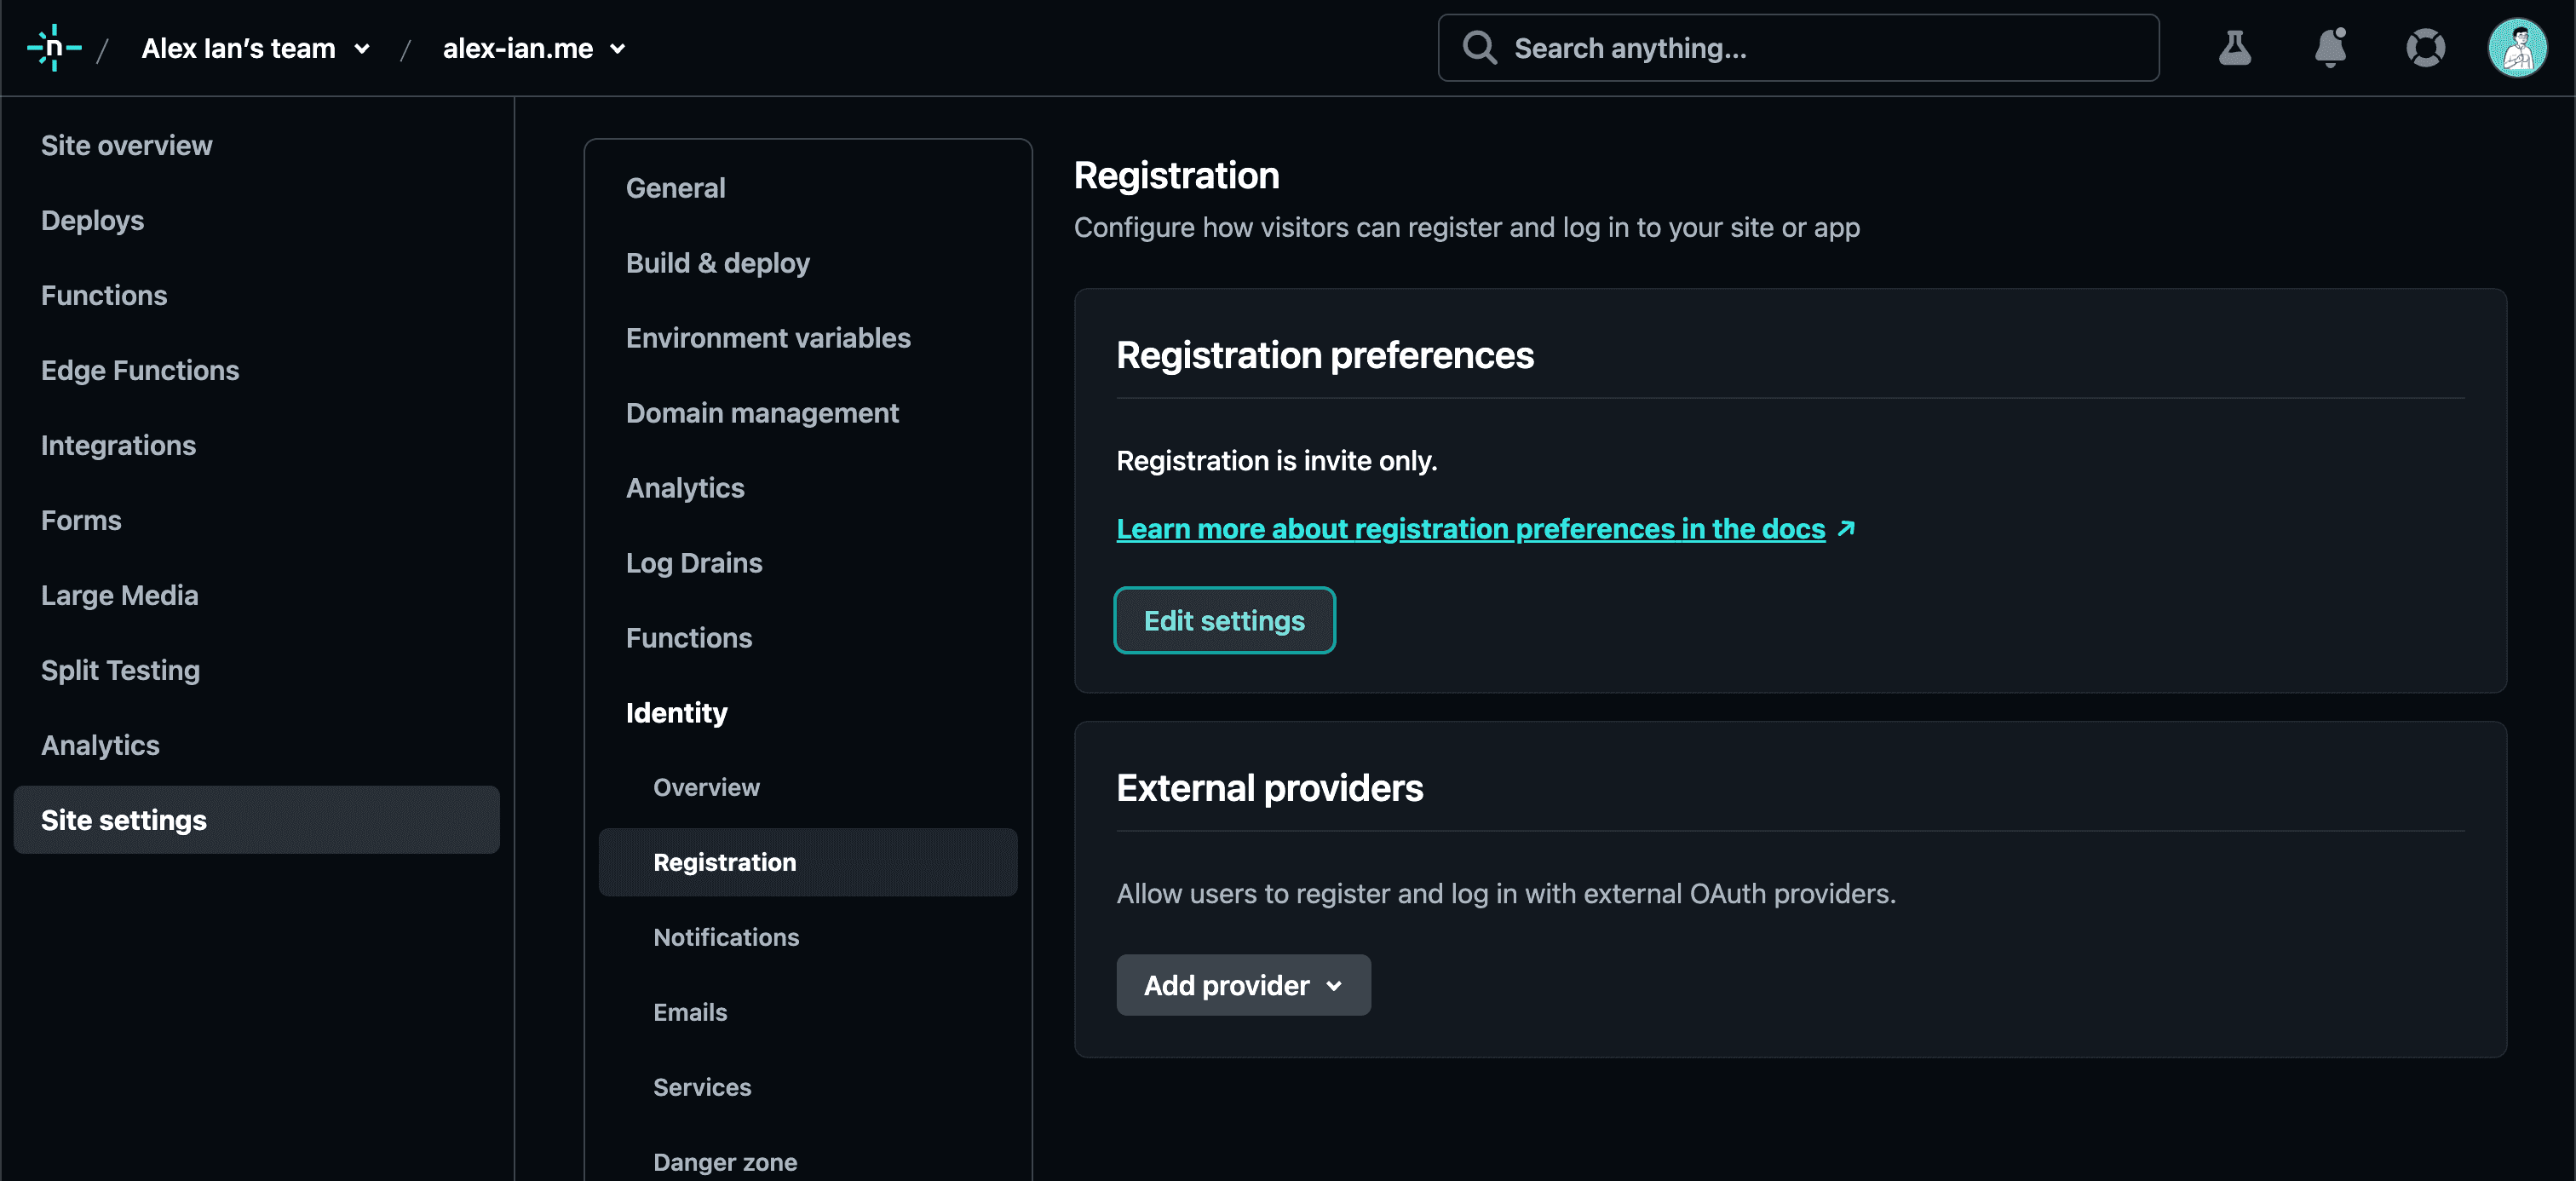Viewport: 2576px width, 1181px height.
Task: Click the search magnifier icon
Action: (x=1479, y=48)
